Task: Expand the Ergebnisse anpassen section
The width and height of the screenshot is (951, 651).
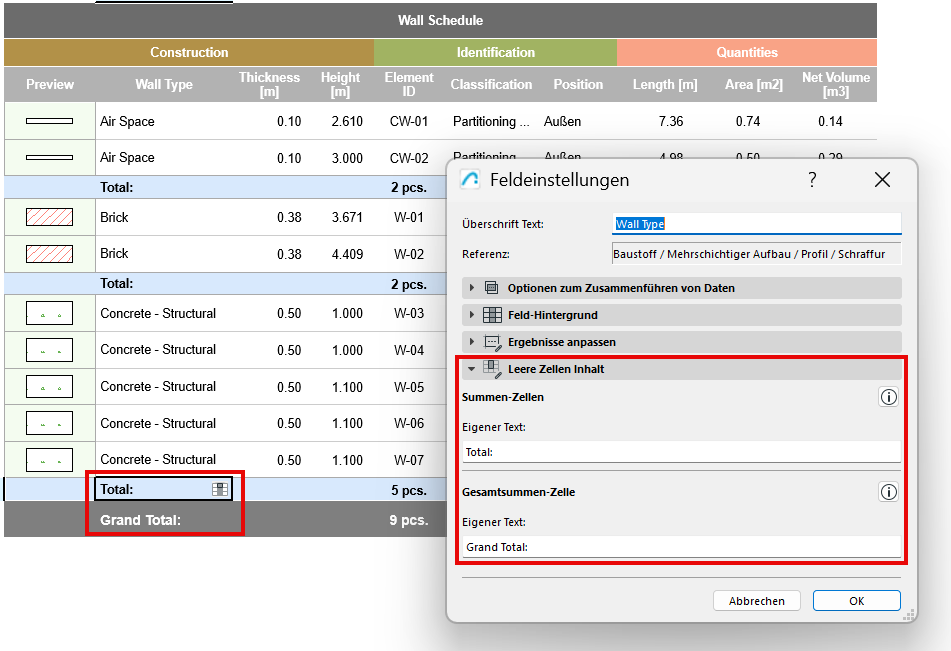Action: (472, 342)
